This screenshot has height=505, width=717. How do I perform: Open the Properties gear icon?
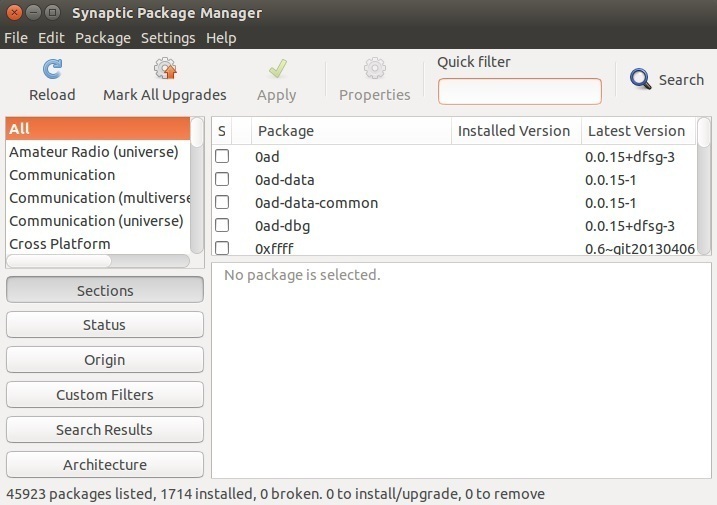pos(375,69)
